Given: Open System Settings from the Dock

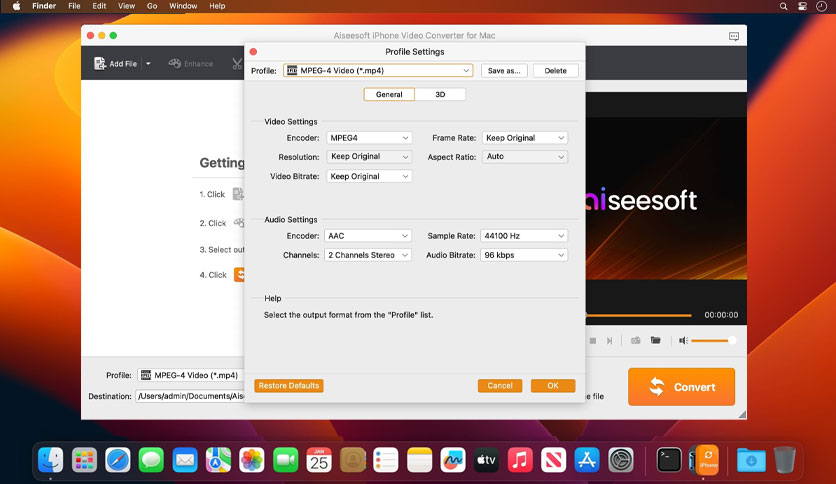Looking at the screenshot, I should (x=621, y=459).
